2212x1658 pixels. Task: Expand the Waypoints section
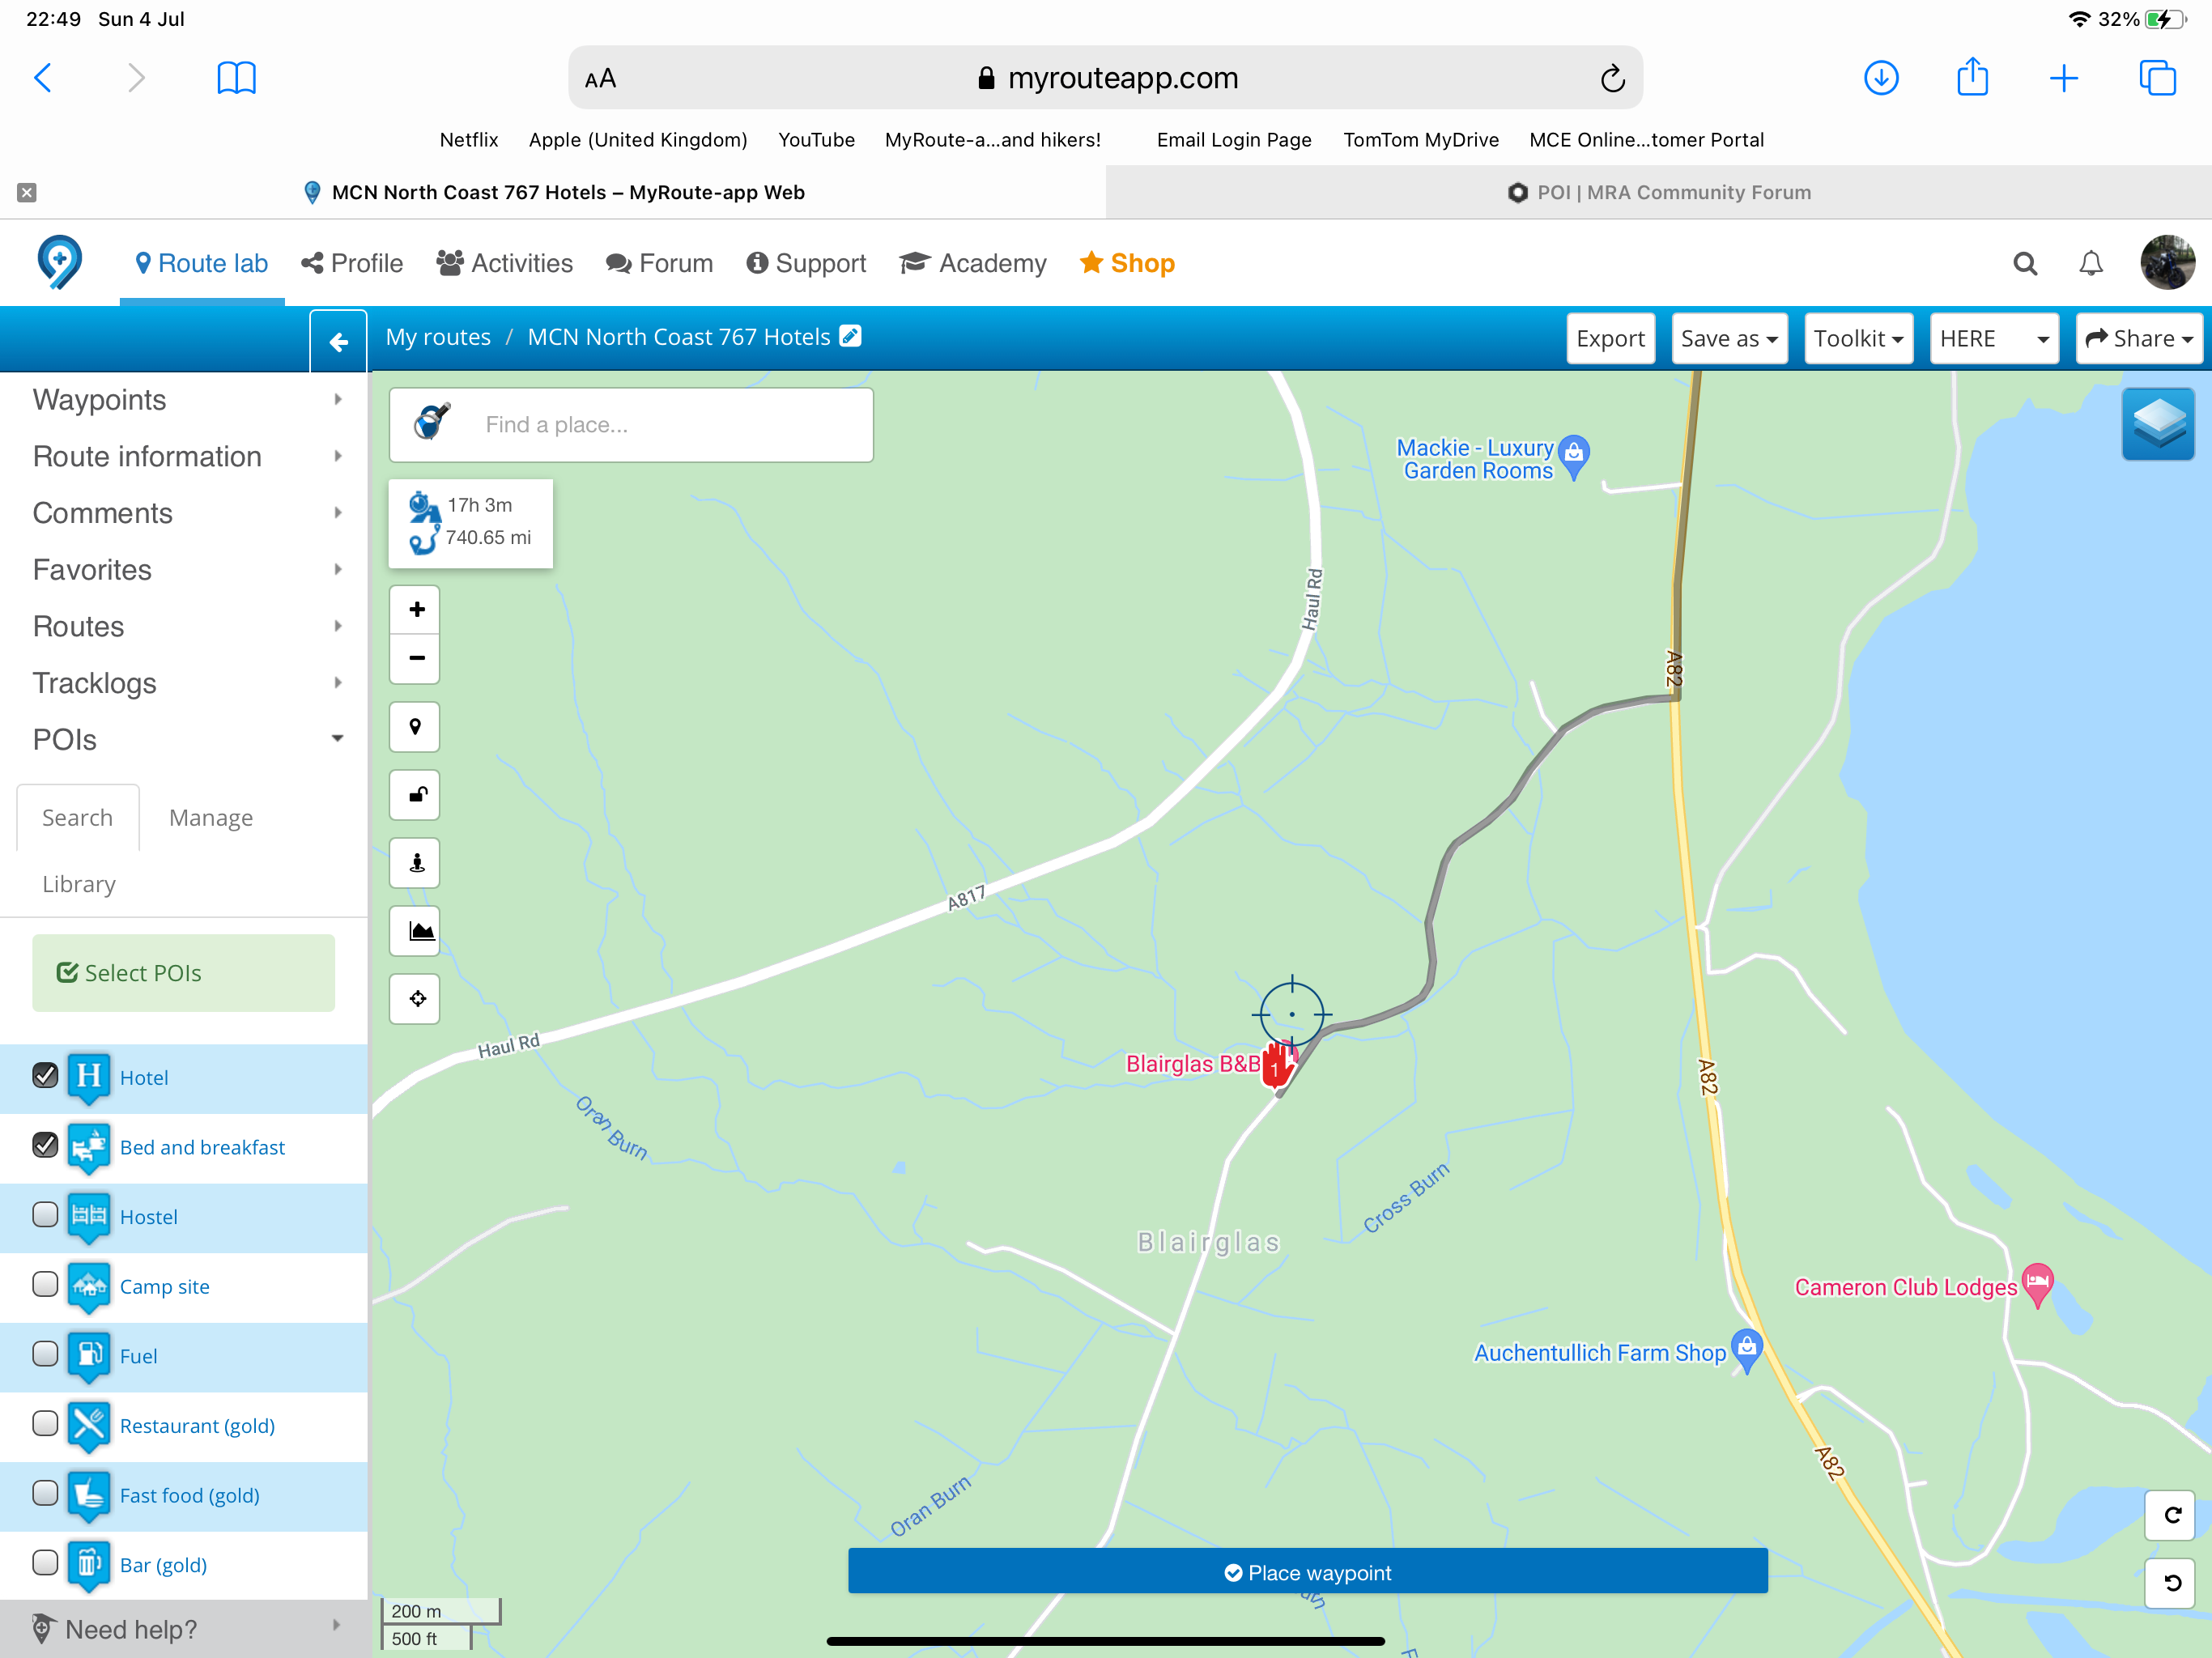[x=185, y=400]
